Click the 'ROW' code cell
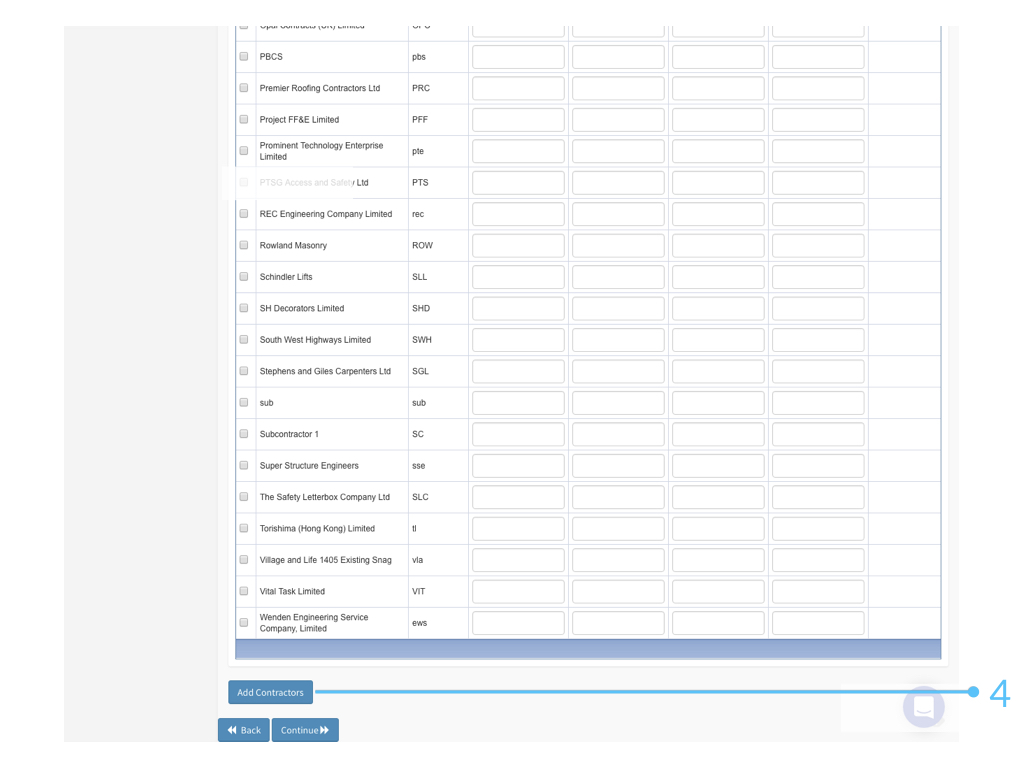 tap(423, 246)
